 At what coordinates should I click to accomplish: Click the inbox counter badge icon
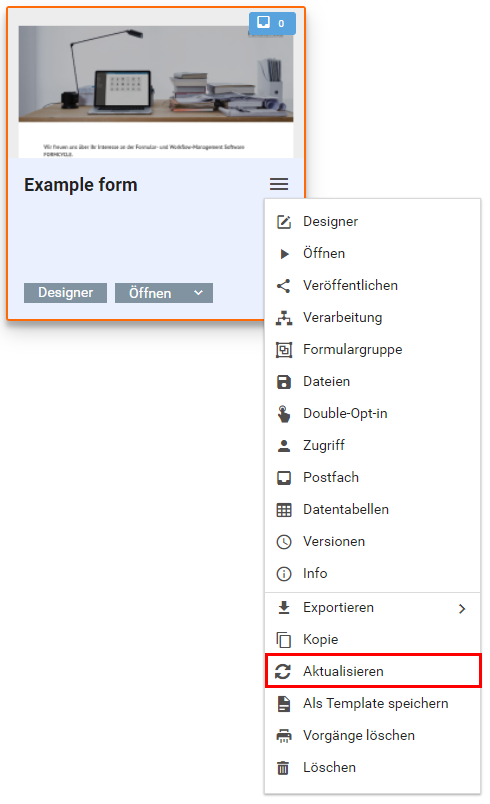click(263, 22)
